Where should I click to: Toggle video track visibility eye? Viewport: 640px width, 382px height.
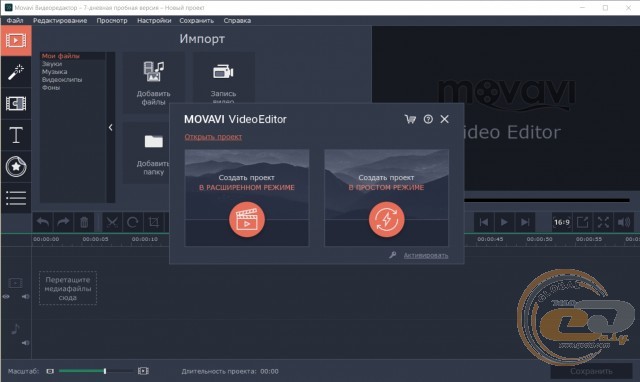pos(6,297)
